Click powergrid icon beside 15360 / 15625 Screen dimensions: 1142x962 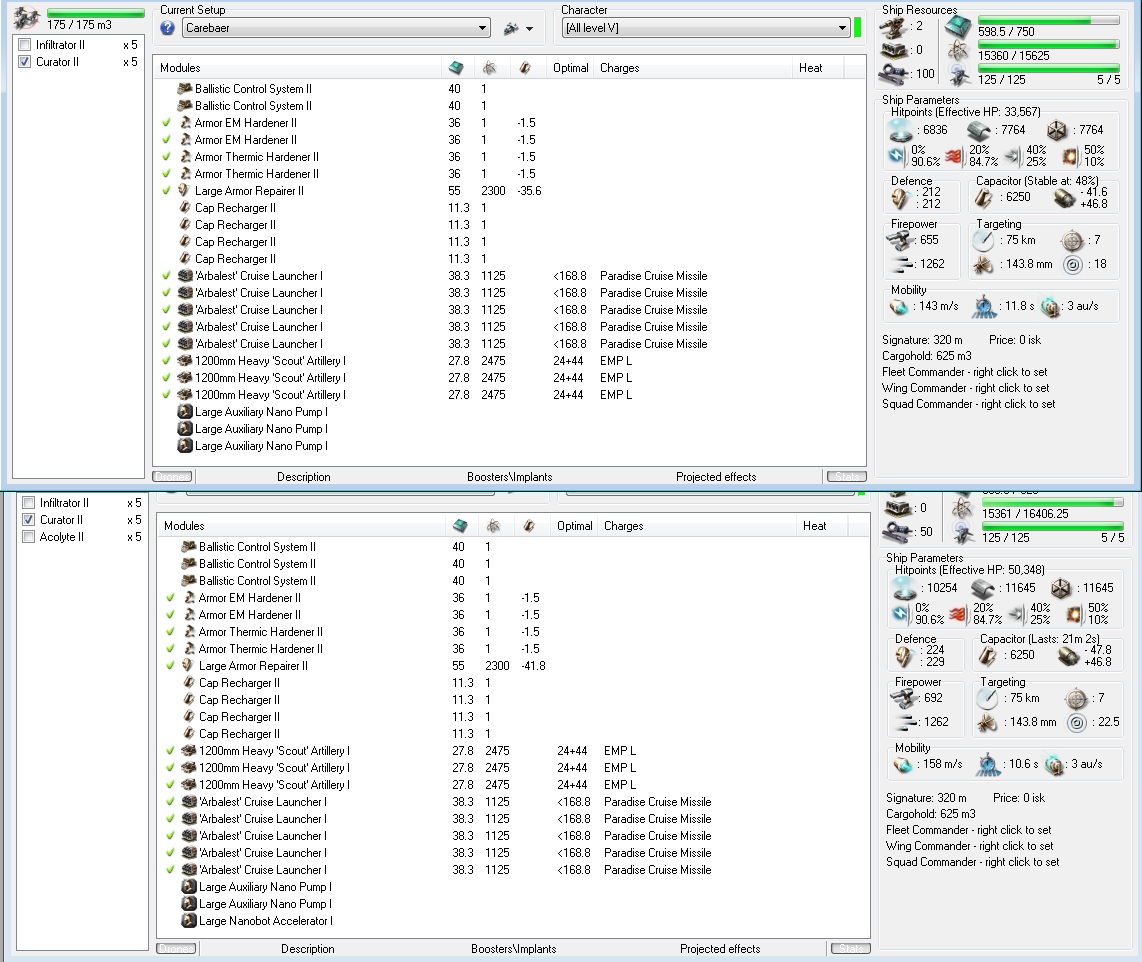958,51
